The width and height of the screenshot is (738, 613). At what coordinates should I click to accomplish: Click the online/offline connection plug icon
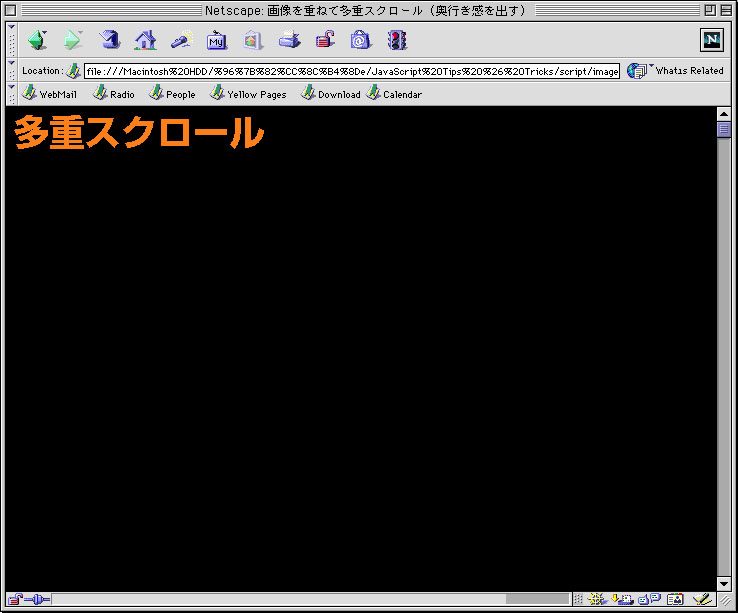(37, 599)
